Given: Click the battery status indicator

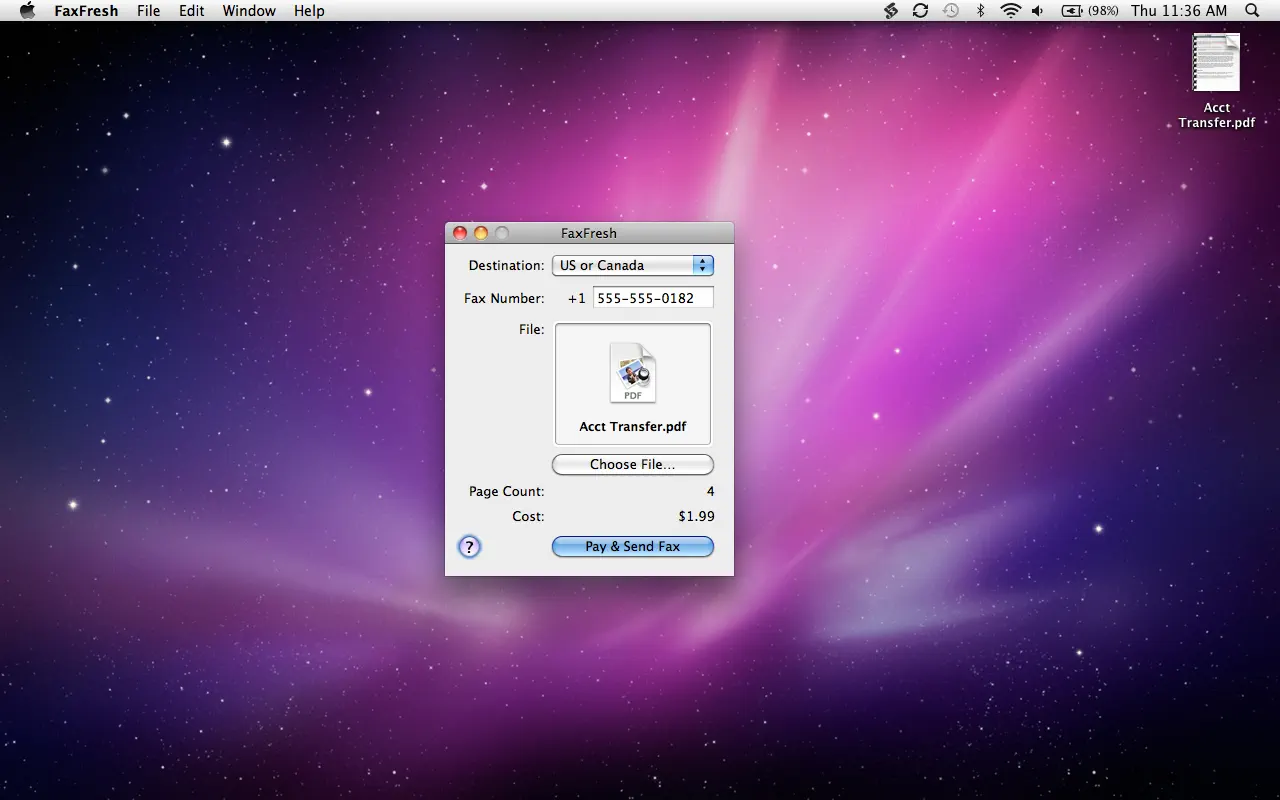Looking at the screenshot, I should tap(1090, 10).
